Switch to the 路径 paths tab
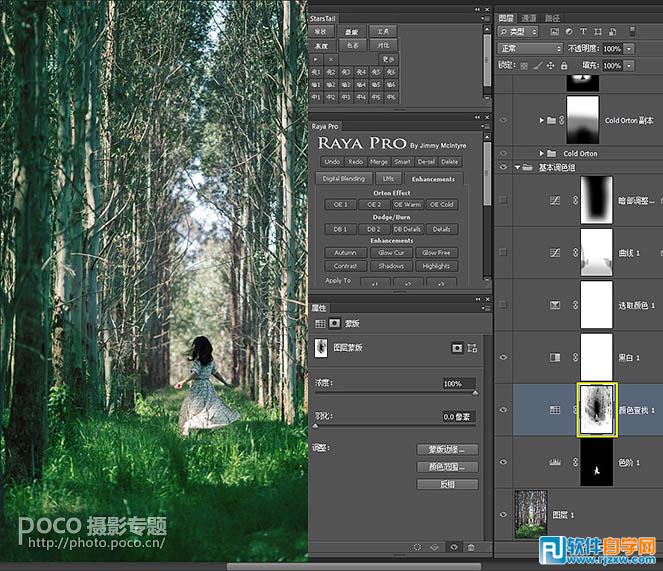The height and width of the screenshot is (571, 663). click(552, 18)
